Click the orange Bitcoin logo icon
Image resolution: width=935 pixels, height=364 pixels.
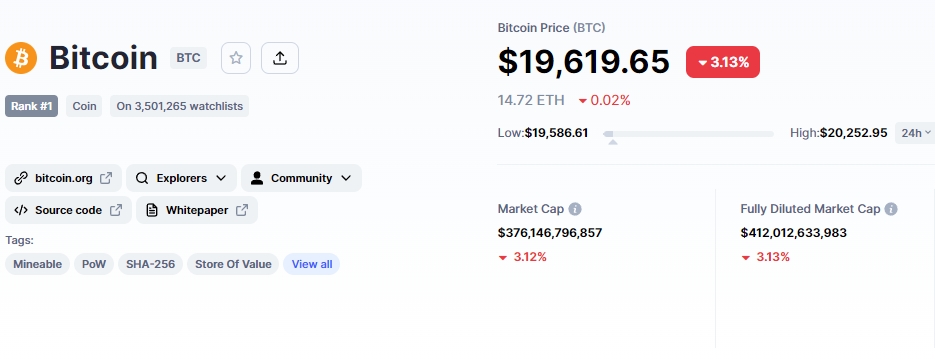(x=21, y=58)
